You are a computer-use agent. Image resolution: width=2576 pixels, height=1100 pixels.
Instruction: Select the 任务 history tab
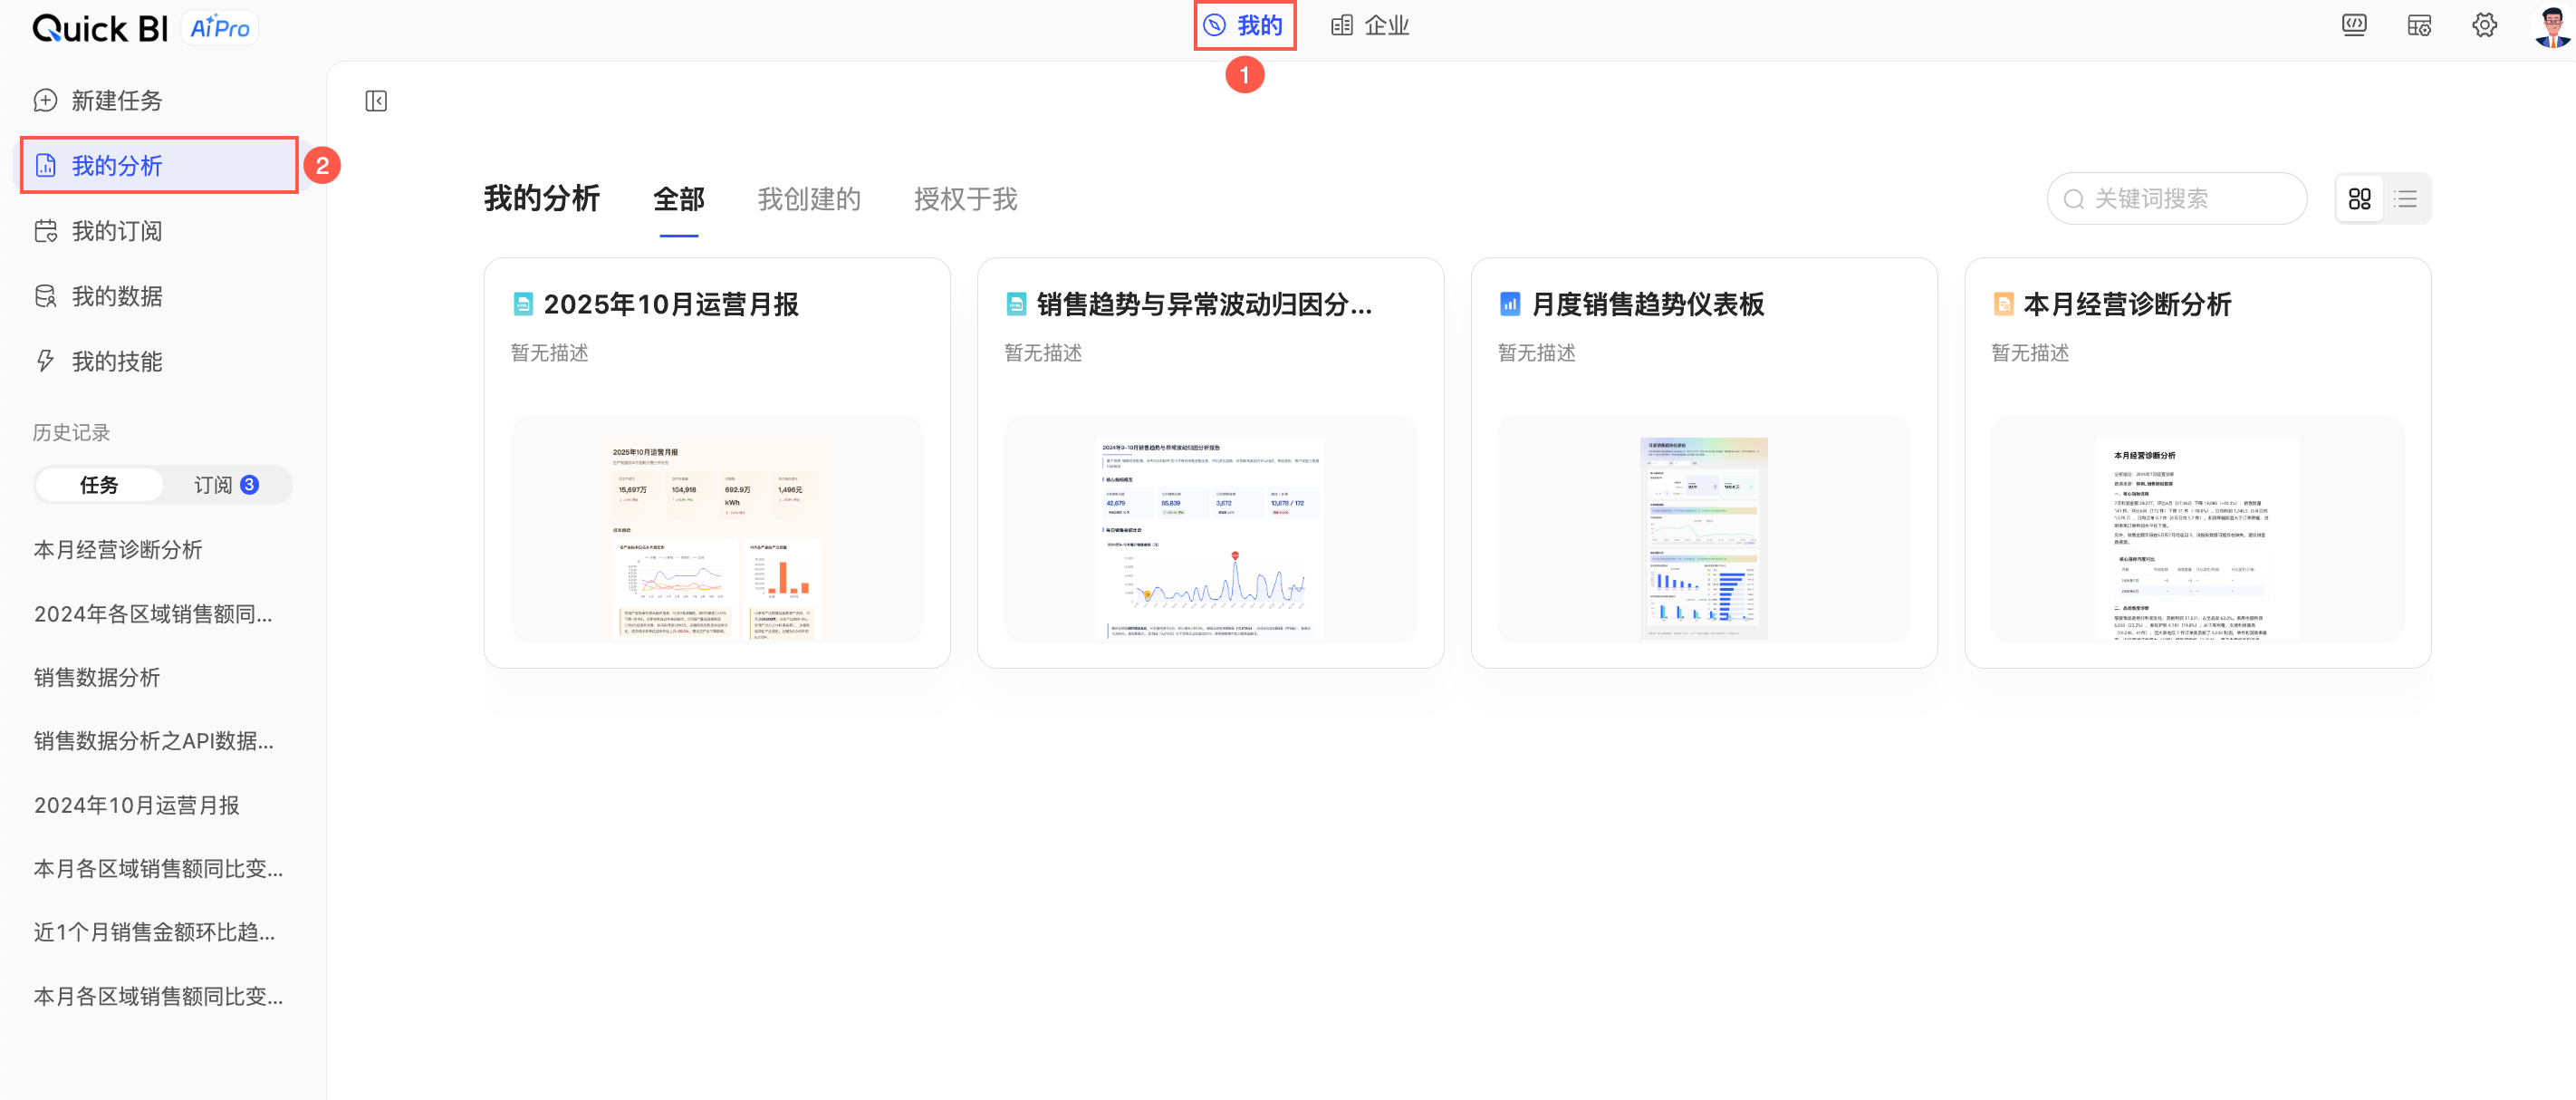(99, 485)
